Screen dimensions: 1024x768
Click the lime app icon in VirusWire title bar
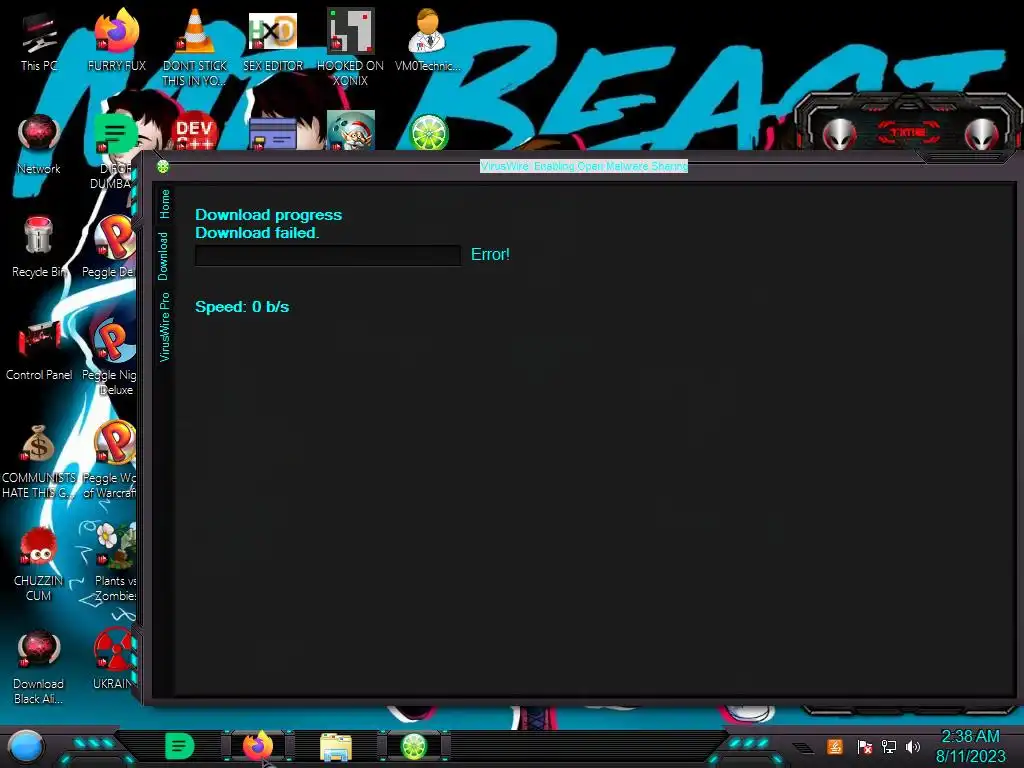tap(163, 167)
